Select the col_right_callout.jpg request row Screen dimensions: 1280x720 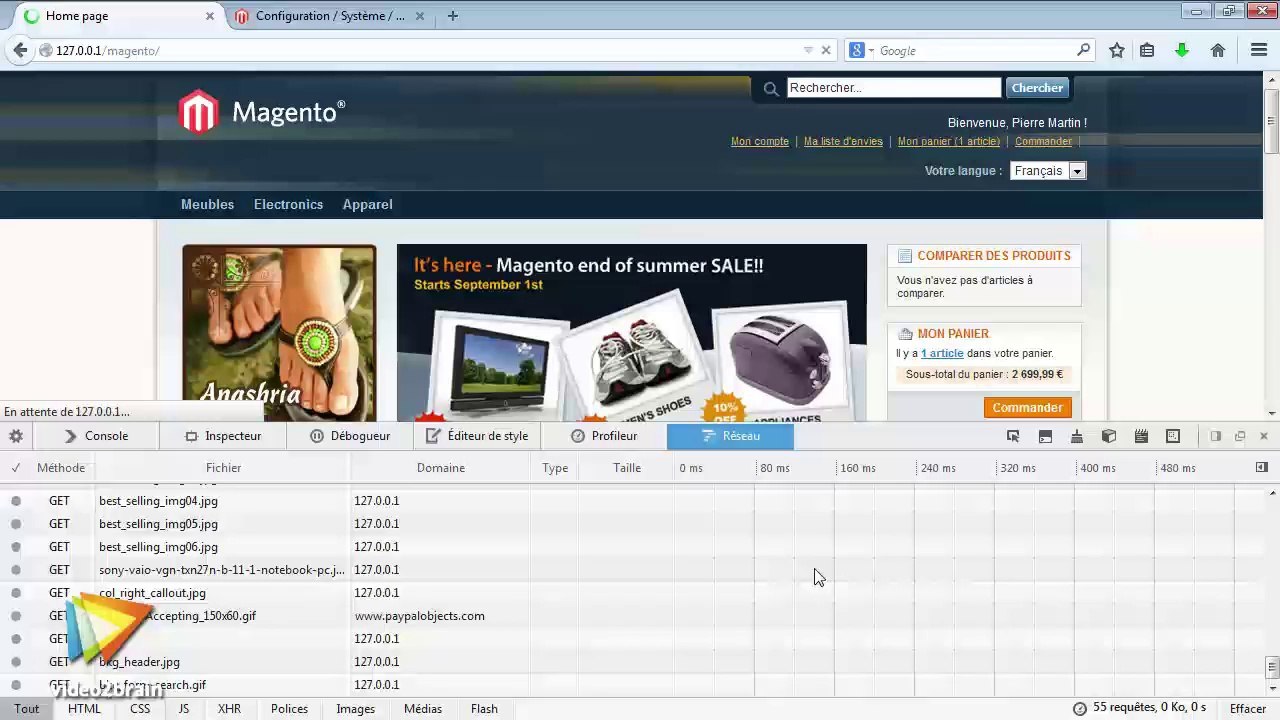tap(632, 593)
